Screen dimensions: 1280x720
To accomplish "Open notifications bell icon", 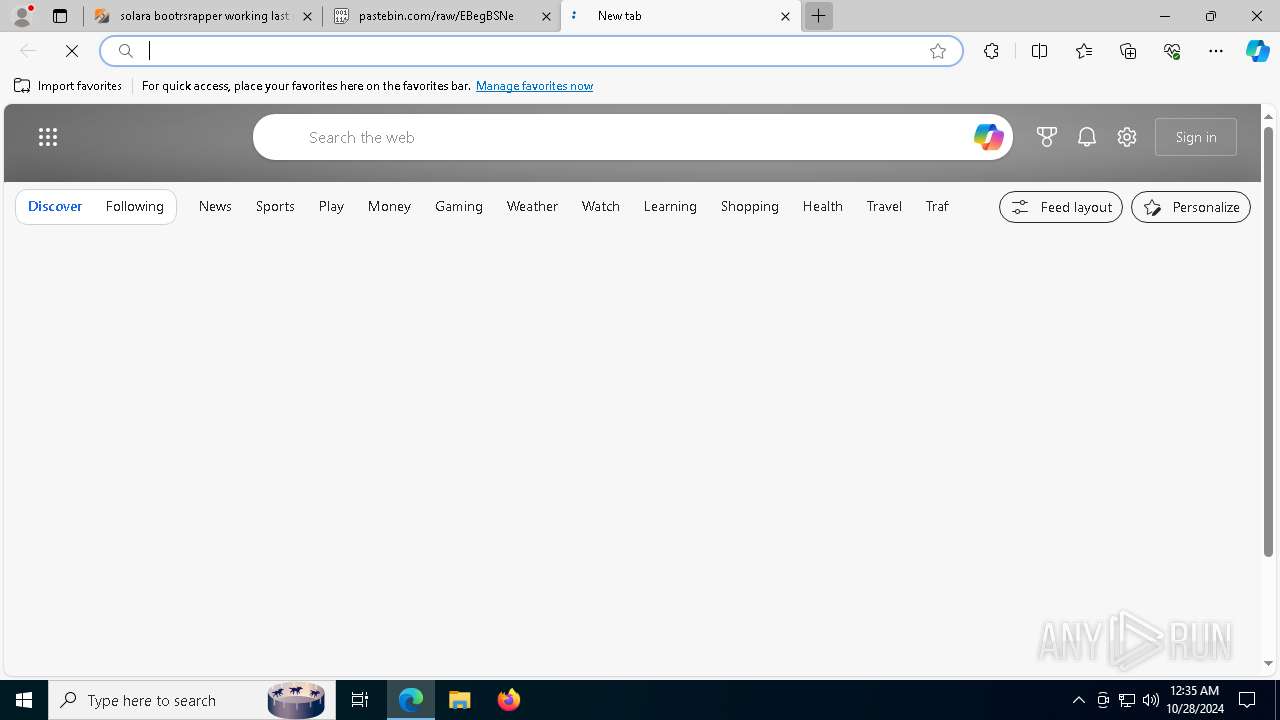I will 1087,137.
